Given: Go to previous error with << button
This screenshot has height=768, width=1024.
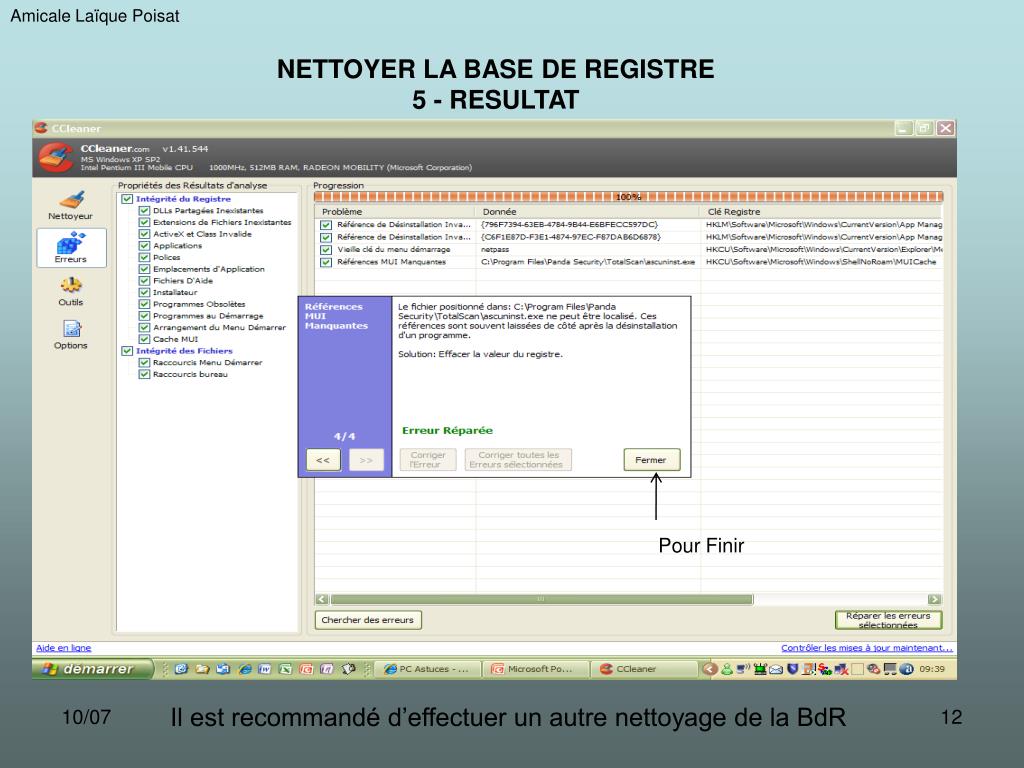Looking at the screenshot, I should [323, 460].
